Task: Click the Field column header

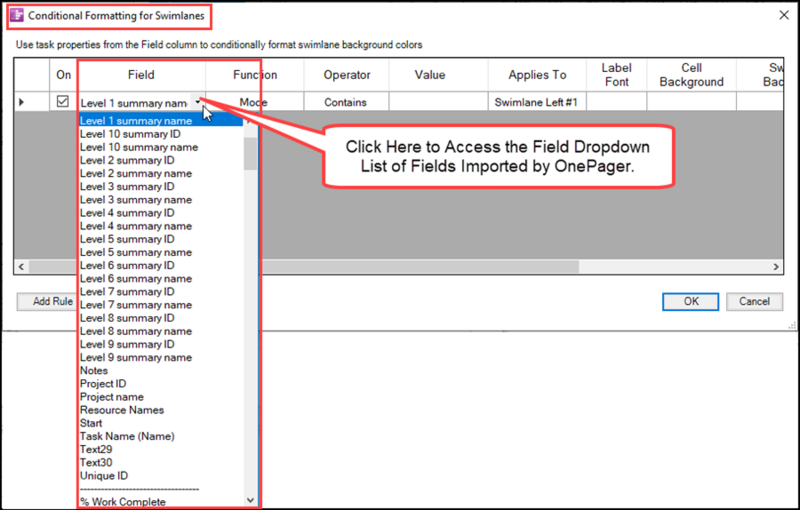Action: click(x=141, y=75)
